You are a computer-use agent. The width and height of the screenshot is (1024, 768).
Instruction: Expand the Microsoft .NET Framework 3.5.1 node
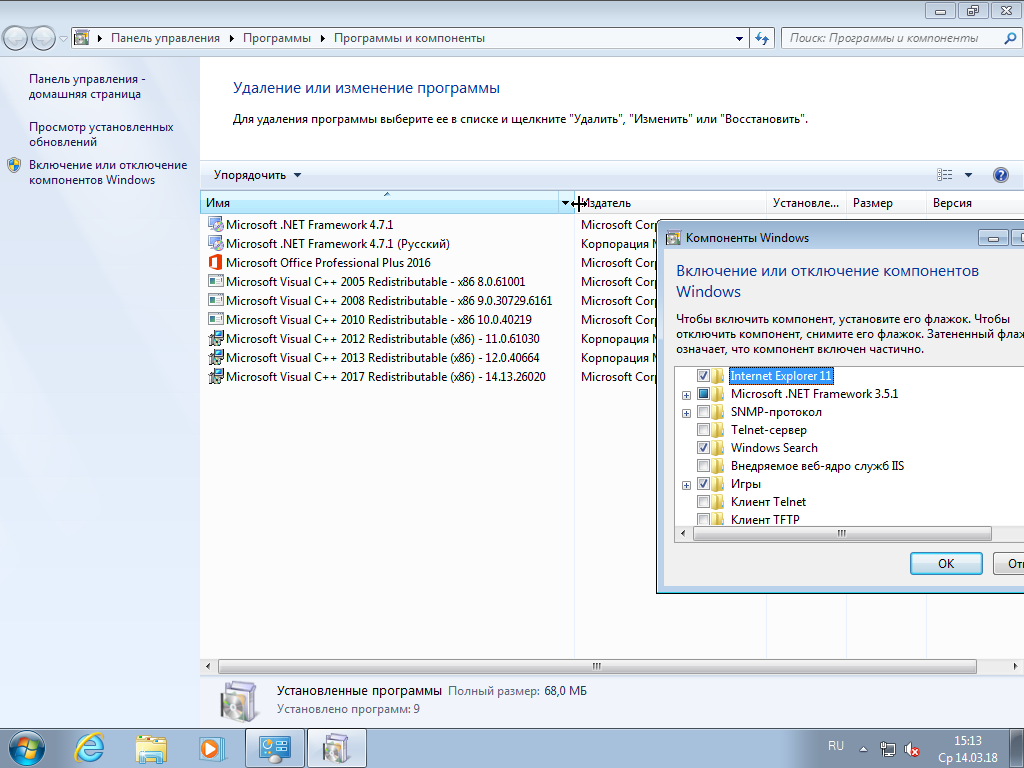686,395
